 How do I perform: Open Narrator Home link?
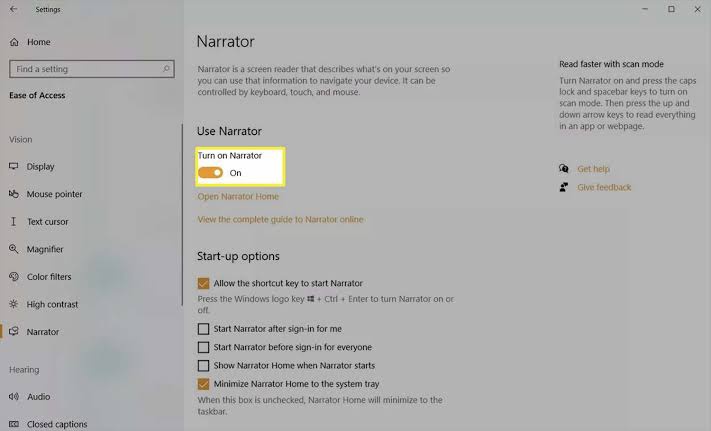(x=238, y=196)
